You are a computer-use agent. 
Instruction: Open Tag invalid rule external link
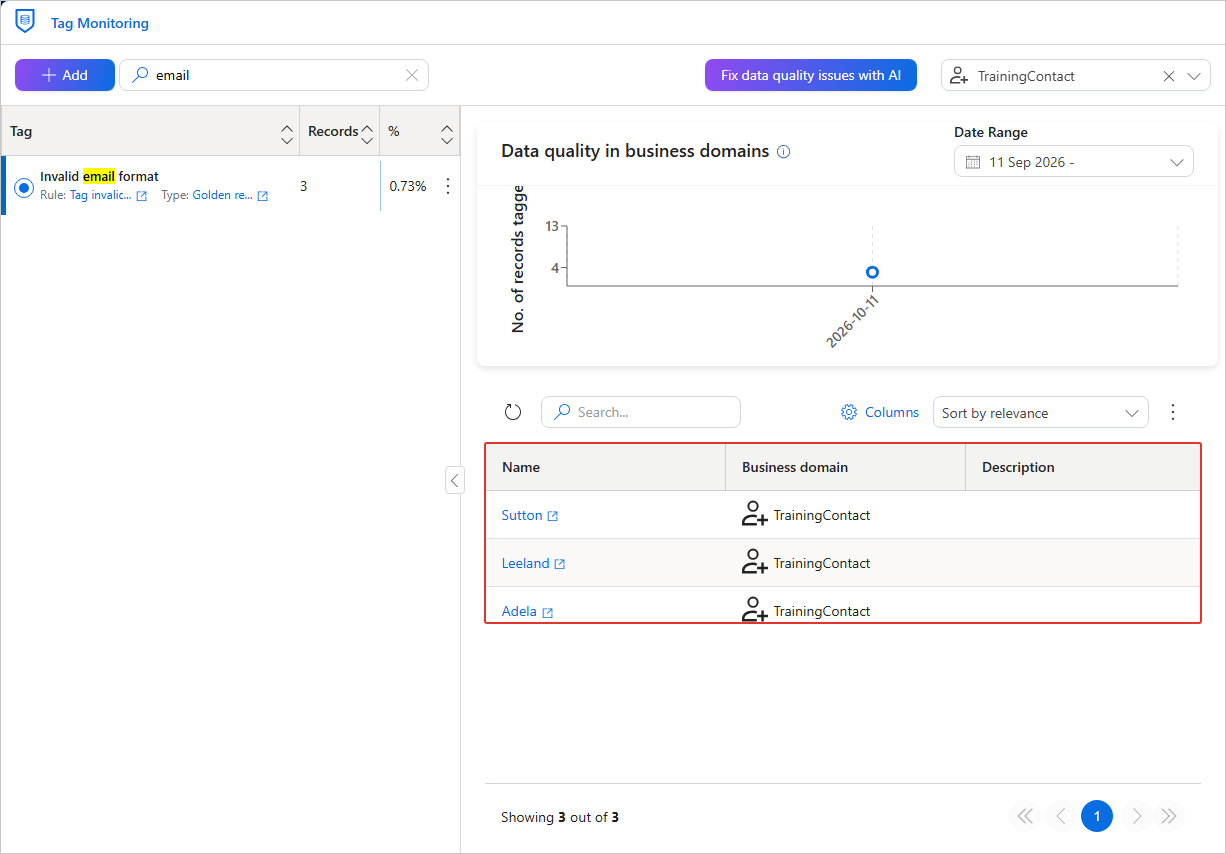point(142,196)
